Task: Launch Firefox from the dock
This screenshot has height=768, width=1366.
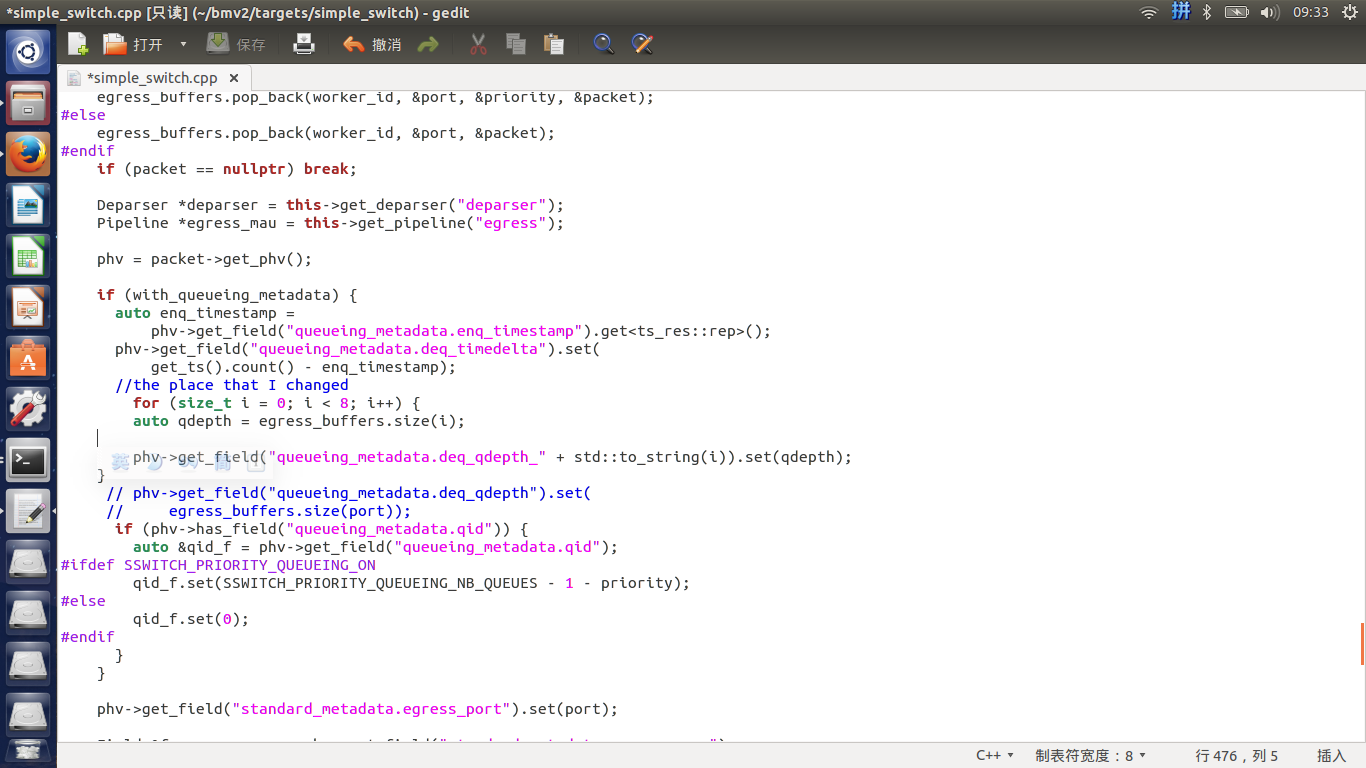Action: pos(27,154)
